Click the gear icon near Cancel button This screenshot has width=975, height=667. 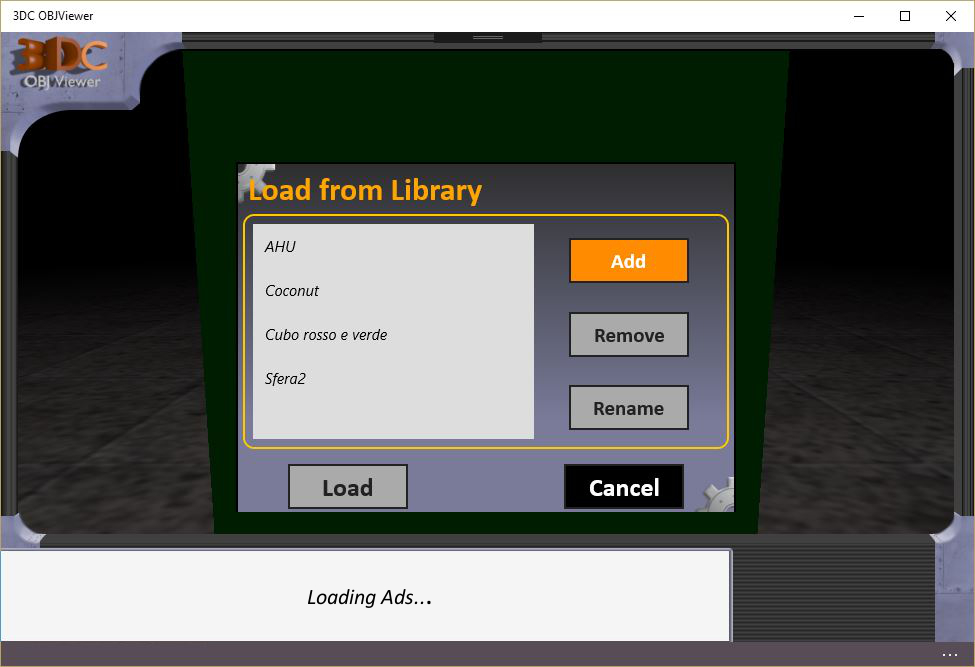click(x=717, y=494)
